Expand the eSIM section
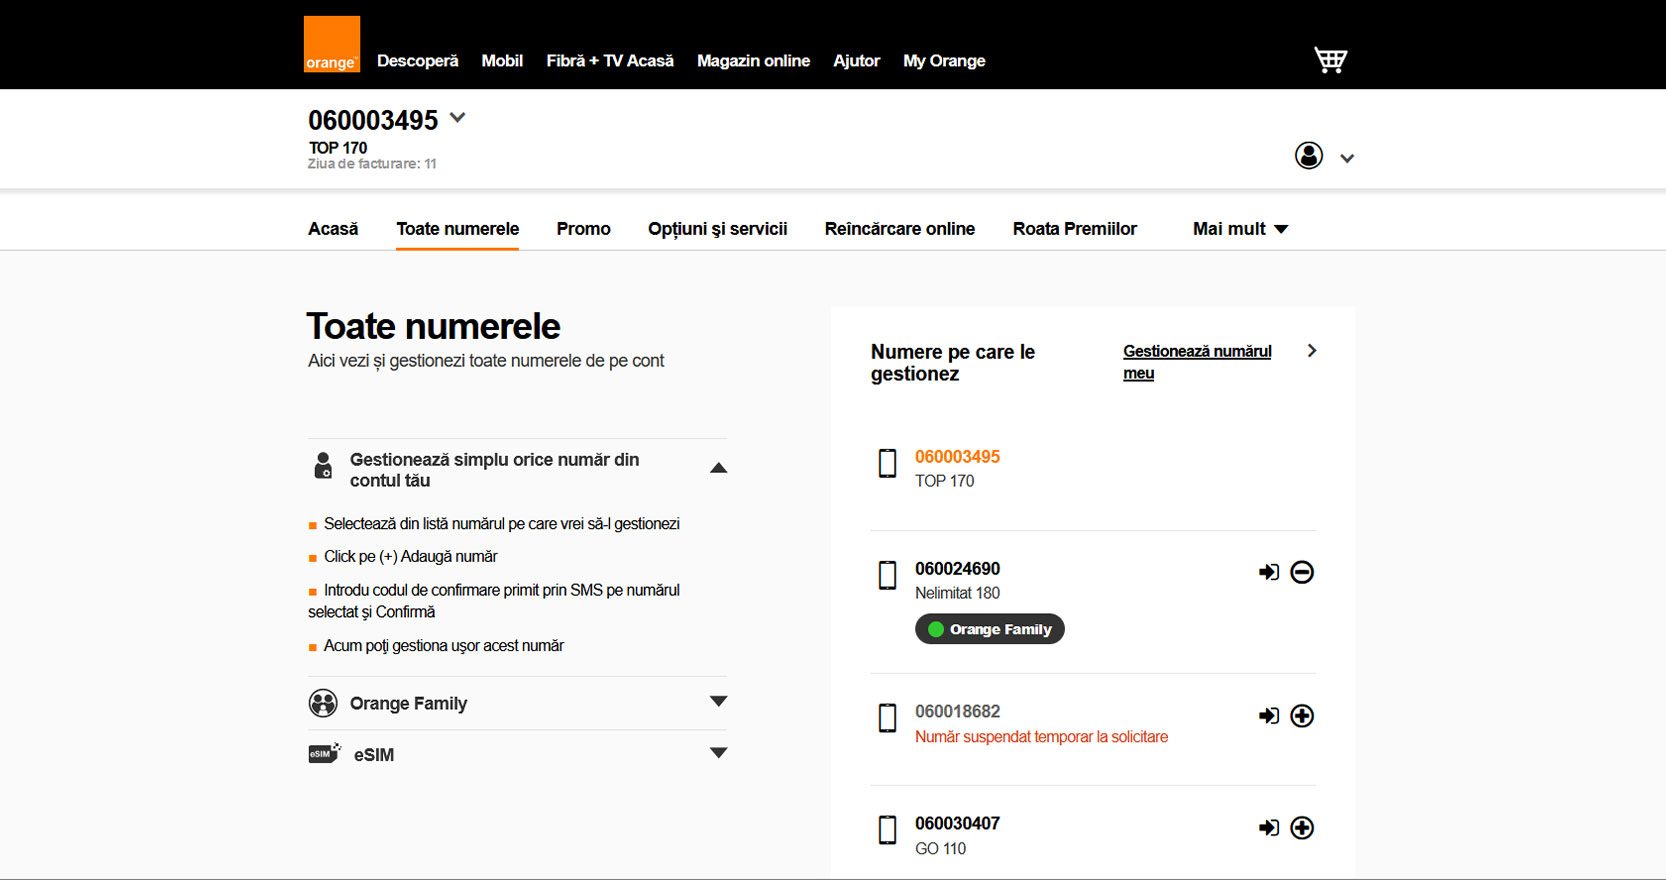This screenshot has width=1666, height=880. 717,754
